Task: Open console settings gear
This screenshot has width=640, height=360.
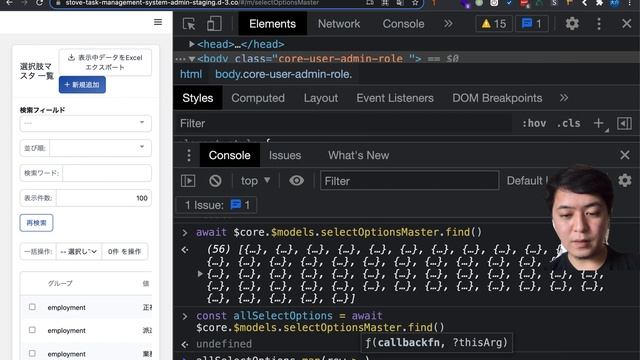Action: [625, 180]
